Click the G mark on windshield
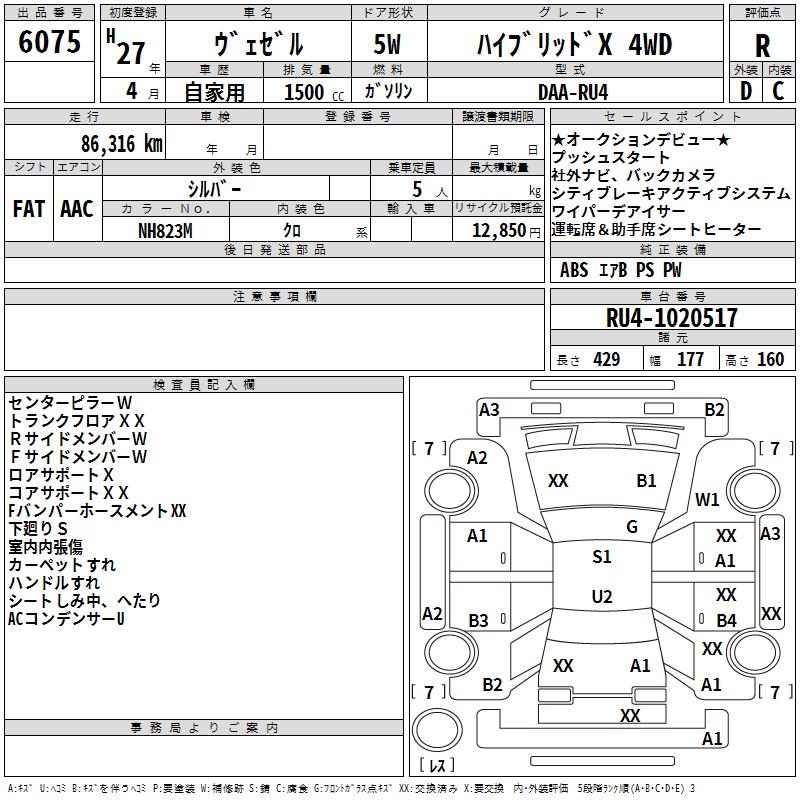Screen dimensions: 800x800 tap(632, 526)
